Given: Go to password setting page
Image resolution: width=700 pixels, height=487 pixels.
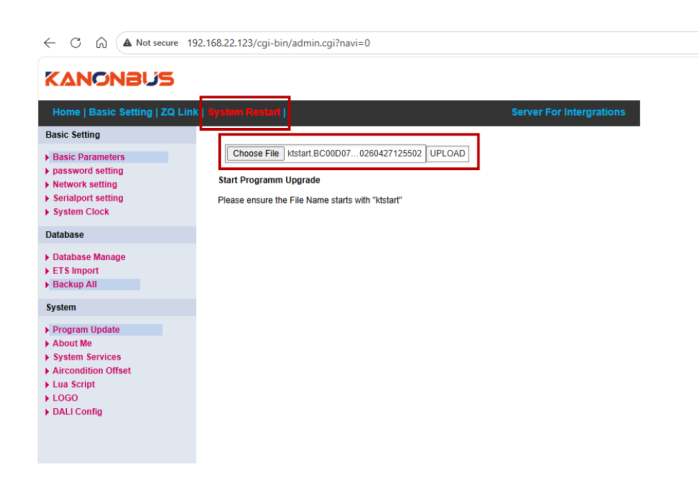Looking at the screenshot, I should pyautogui.click(x=87, y=171).
